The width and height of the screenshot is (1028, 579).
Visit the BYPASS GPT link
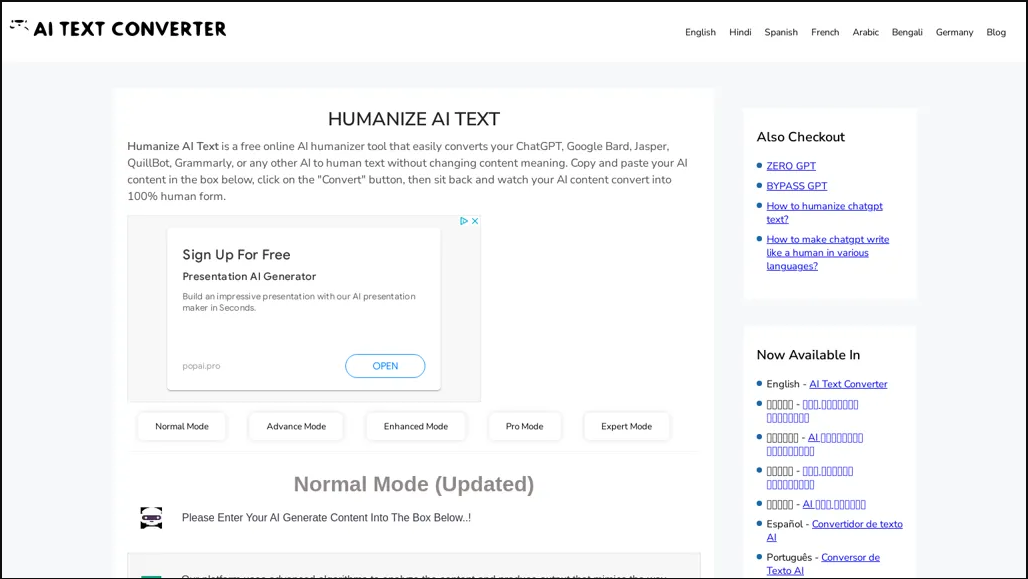[x=797, y=186]
